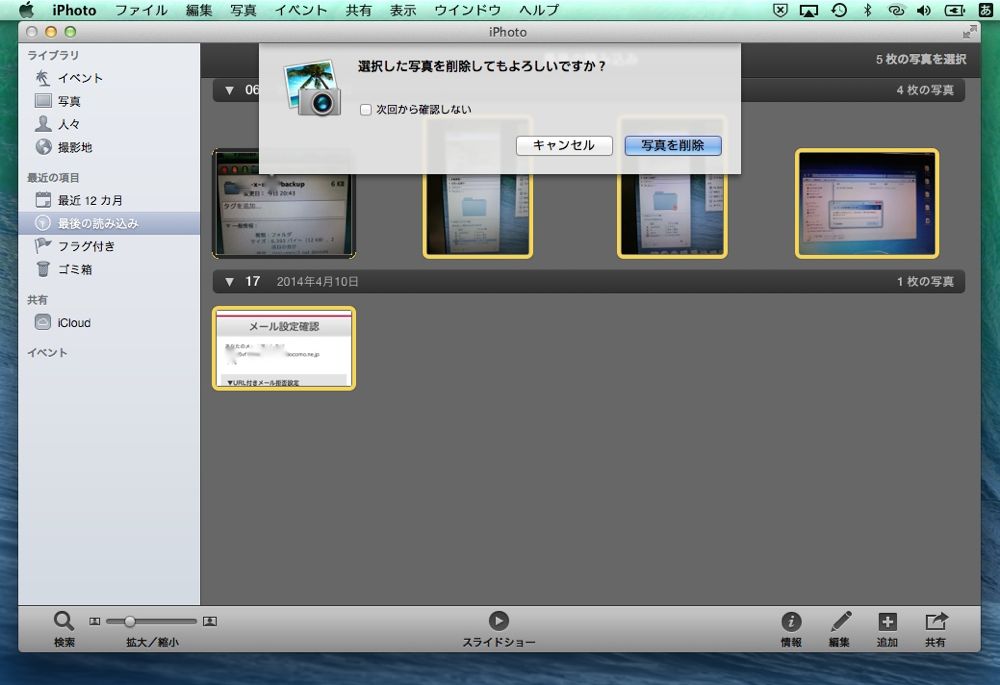Click the 編集 pencil icon
Screen dimensions: 1000x685
point(840,621)
